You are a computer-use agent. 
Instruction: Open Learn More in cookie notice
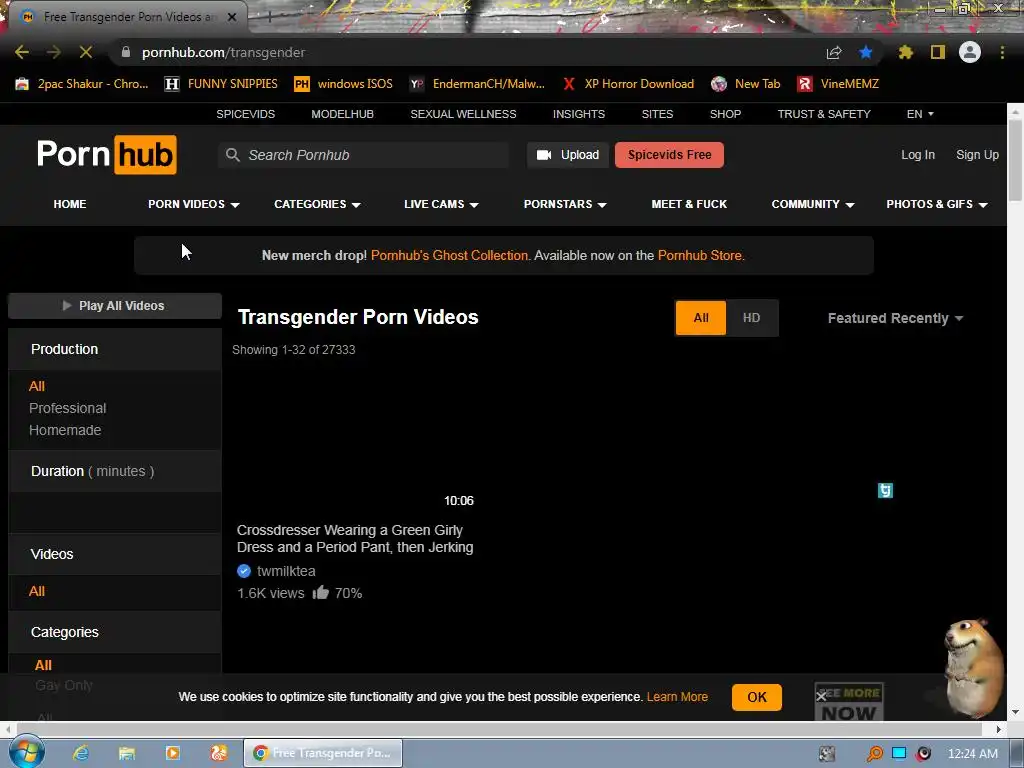[x=677, y=697]
